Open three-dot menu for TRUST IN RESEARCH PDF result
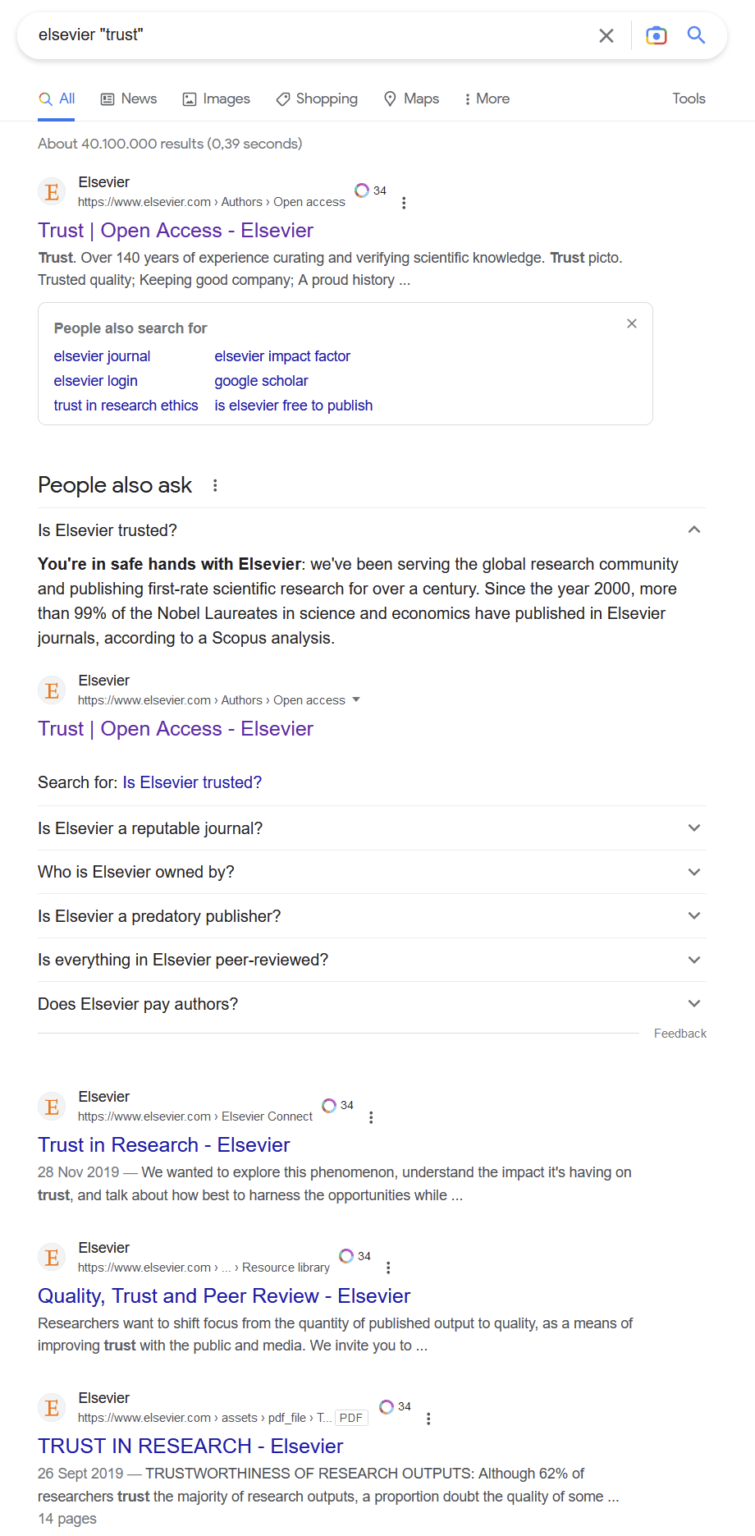Screen dimensions: 755x1536 pyautogui.click(x=428, y=1418)
